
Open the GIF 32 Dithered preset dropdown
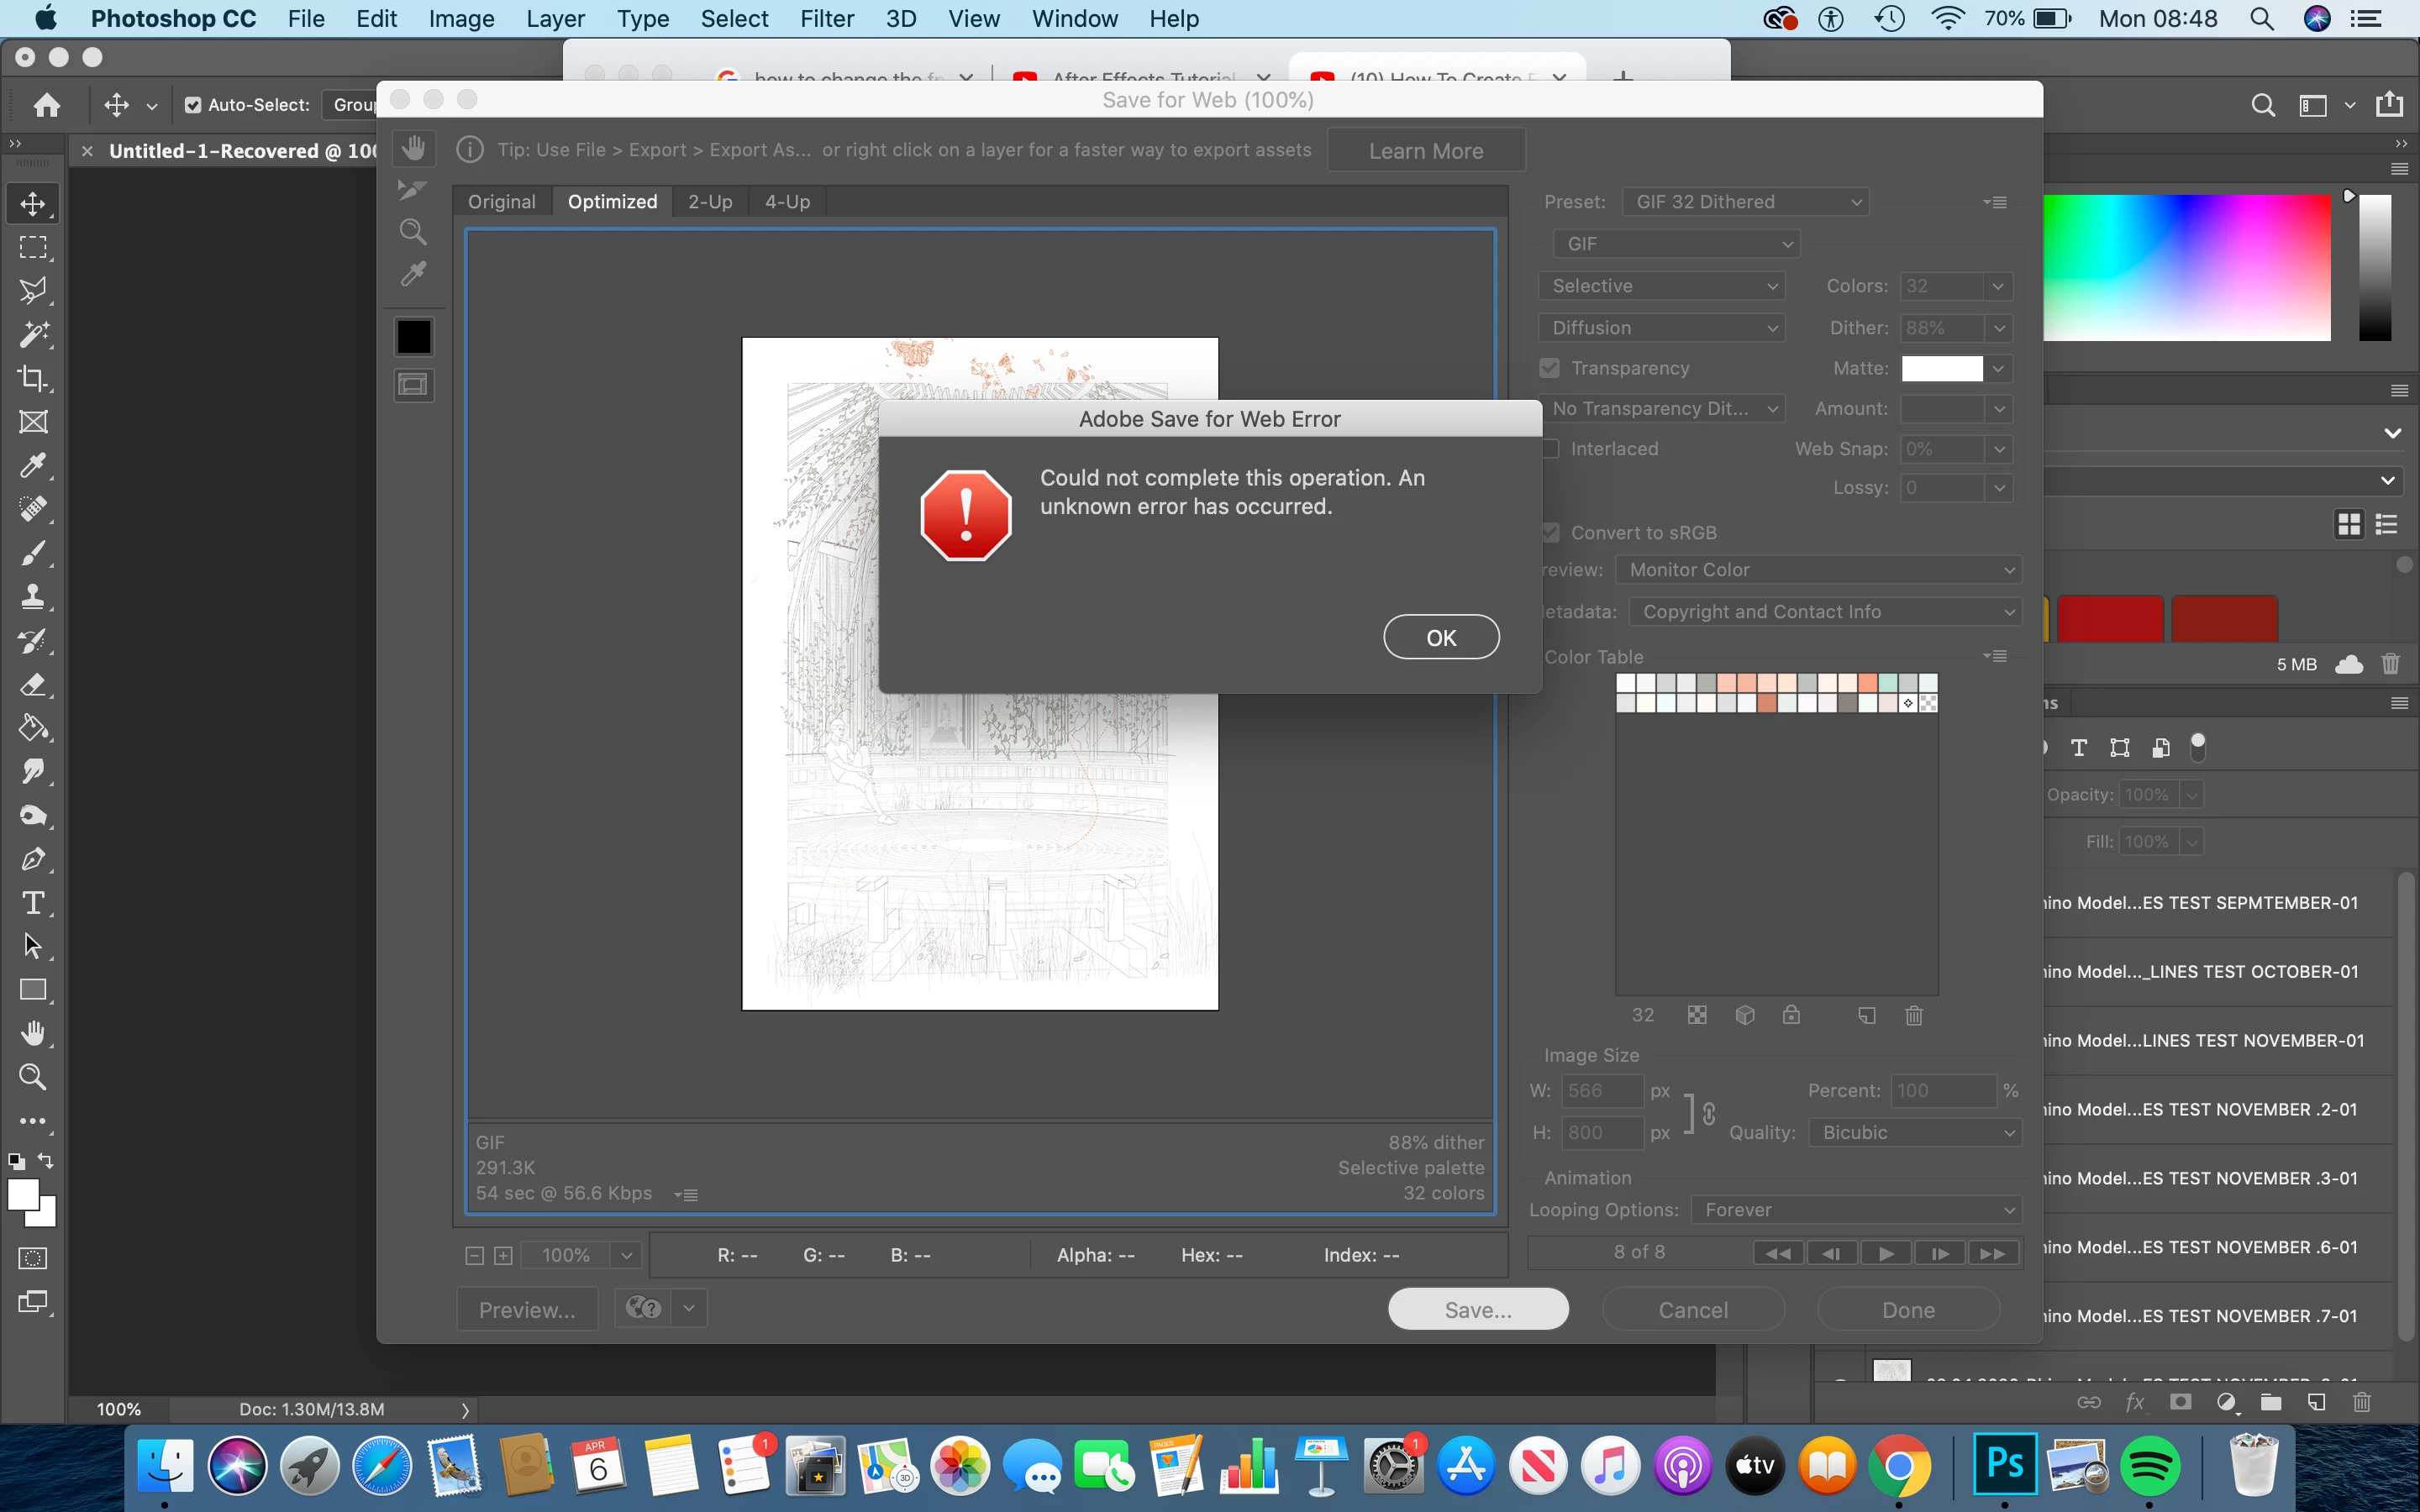[1745, 202]
